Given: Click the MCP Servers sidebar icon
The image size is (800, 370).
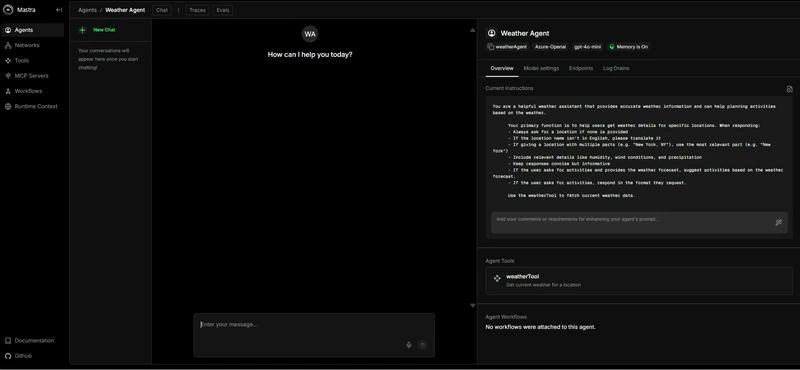Looking at the screenshot, I should (x=8, y=76).
